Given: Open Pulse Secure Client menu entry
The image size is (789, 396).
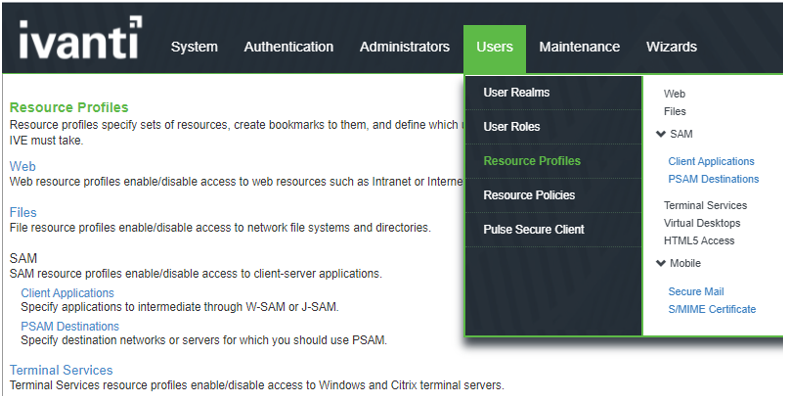Looking at the screenshot, I should (x=554, y=229).
